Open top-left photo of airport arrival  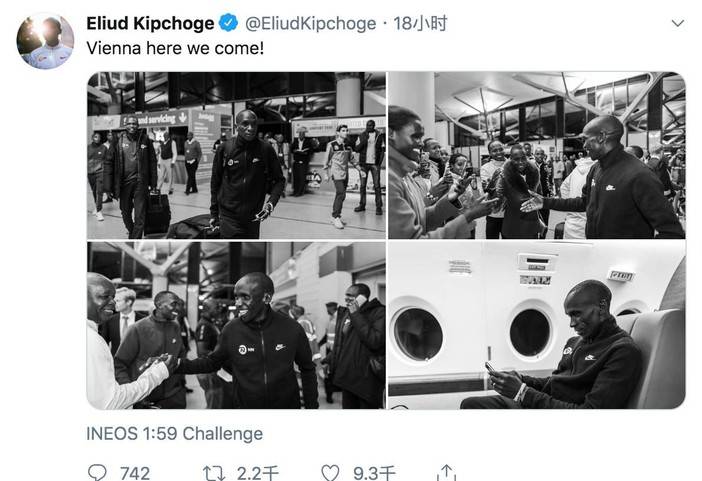click(x=236, y=155)
